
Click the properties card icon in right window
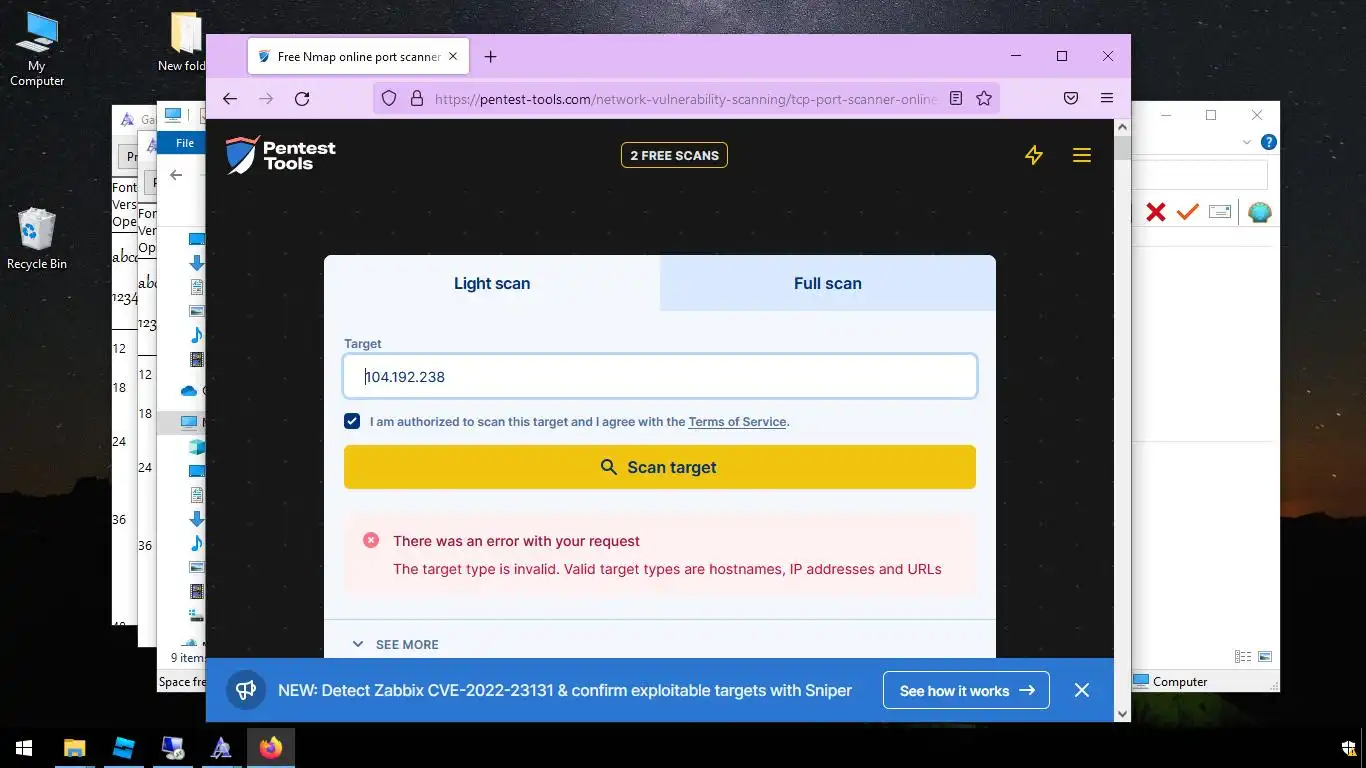click(1220, 211)
